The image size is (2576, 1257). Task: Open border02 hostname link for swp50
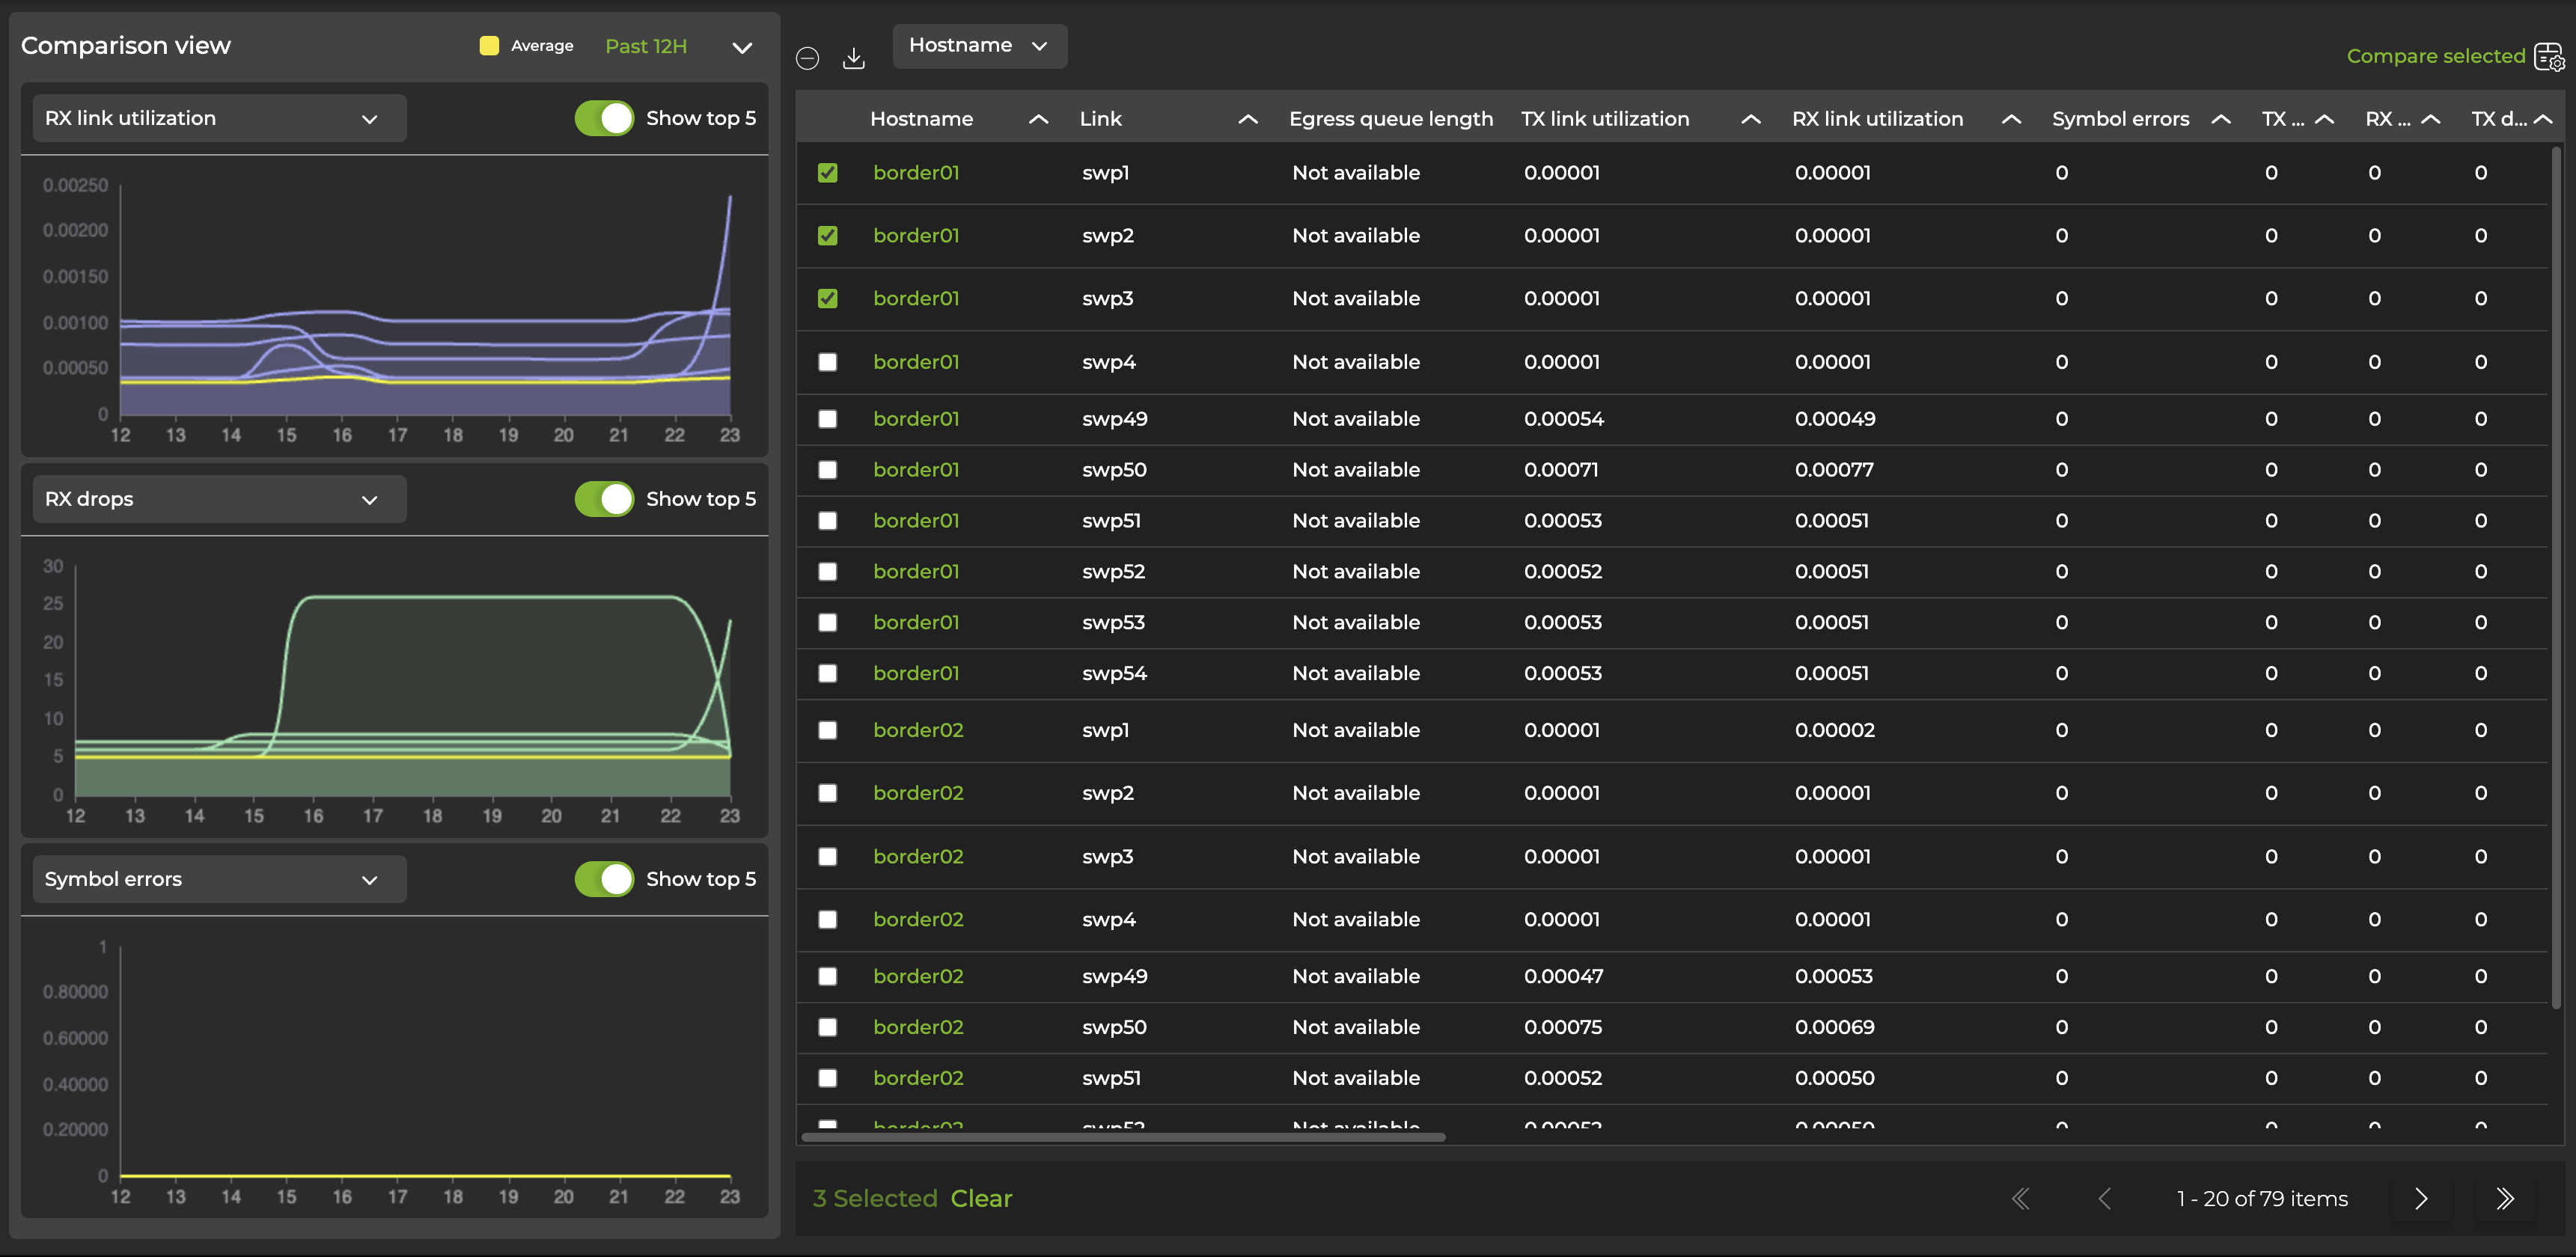[x=917, y=1027]
